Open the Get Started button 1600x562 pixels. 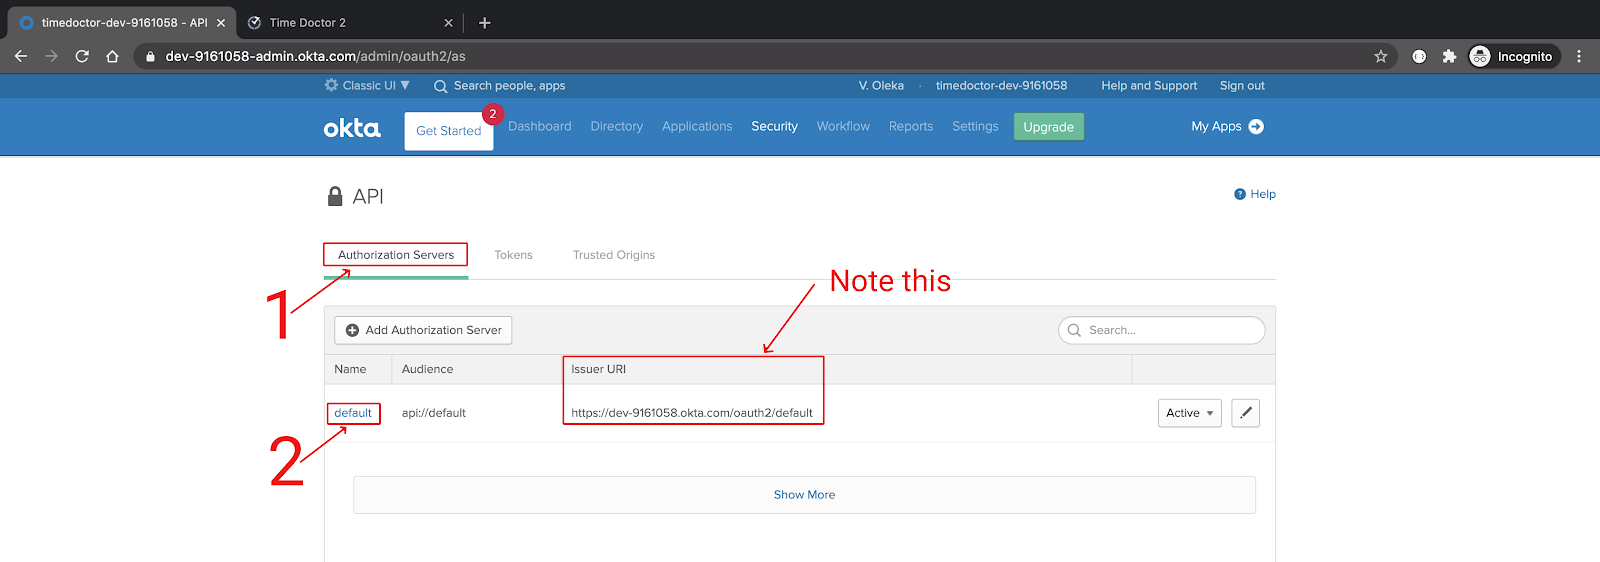point(449,131)
